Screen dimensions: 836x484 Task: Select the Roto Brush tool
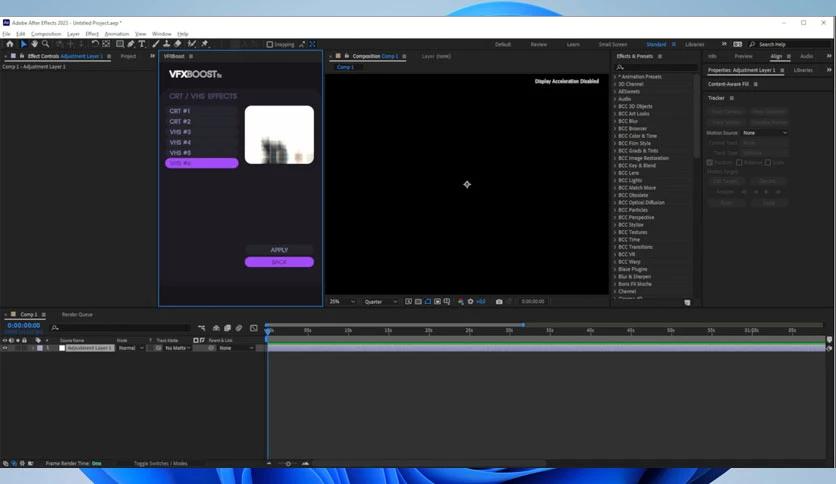tap(191, 44)
